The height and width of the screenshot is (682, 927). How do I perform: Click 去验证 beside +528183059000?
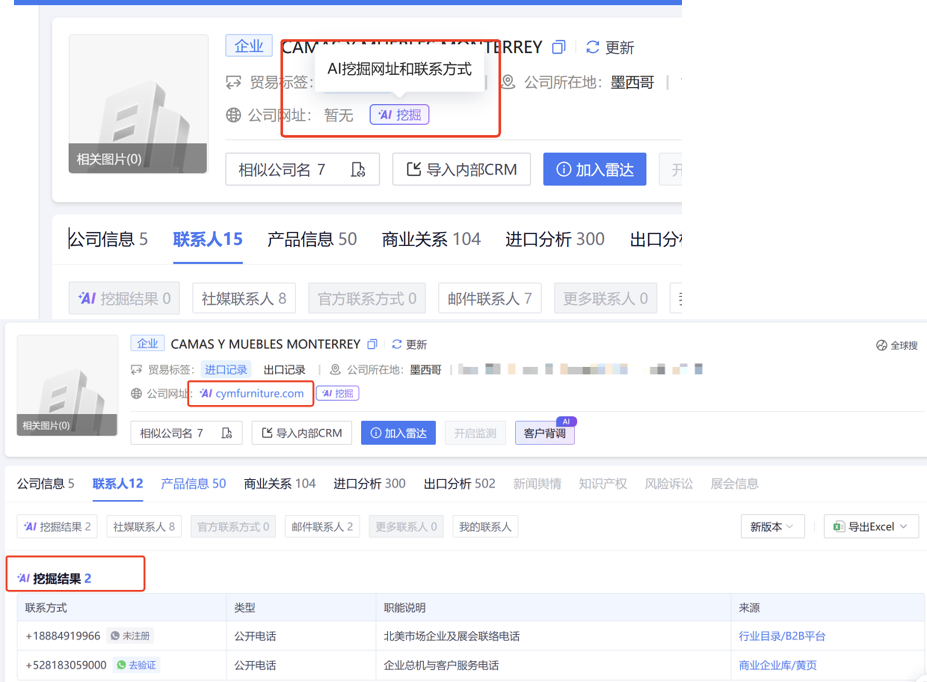point(136,665)
